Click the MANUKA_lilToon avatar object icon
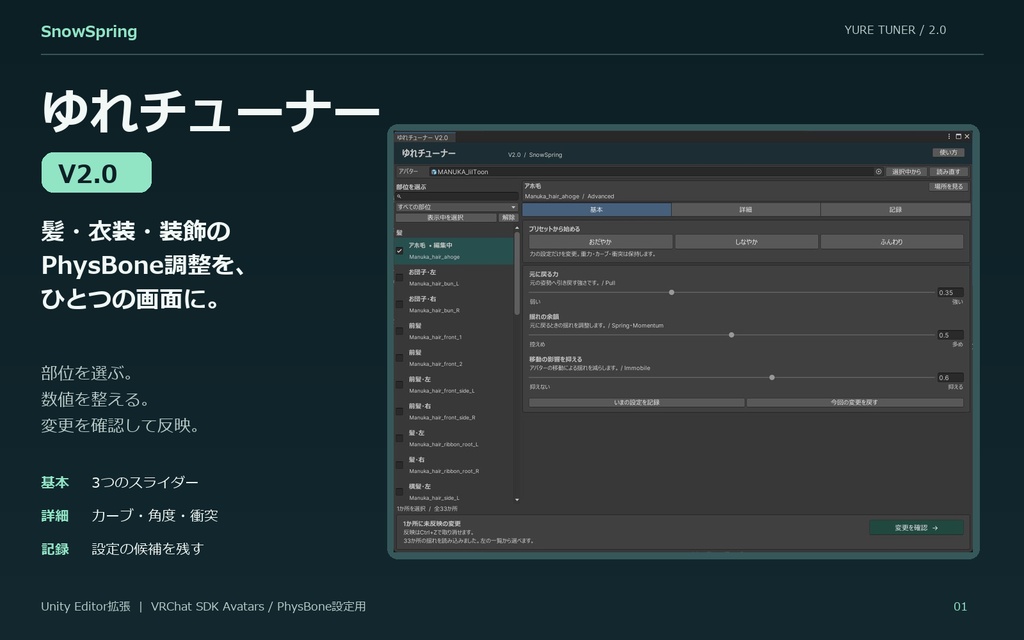The image size is (1024, 640). point(434,172)
